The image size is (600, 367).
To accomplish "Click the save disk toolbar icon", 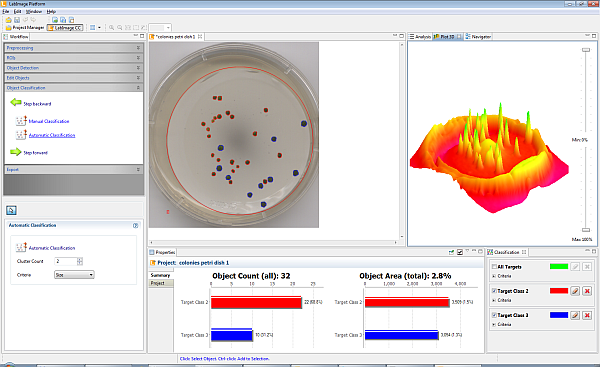I will (17, 20).
